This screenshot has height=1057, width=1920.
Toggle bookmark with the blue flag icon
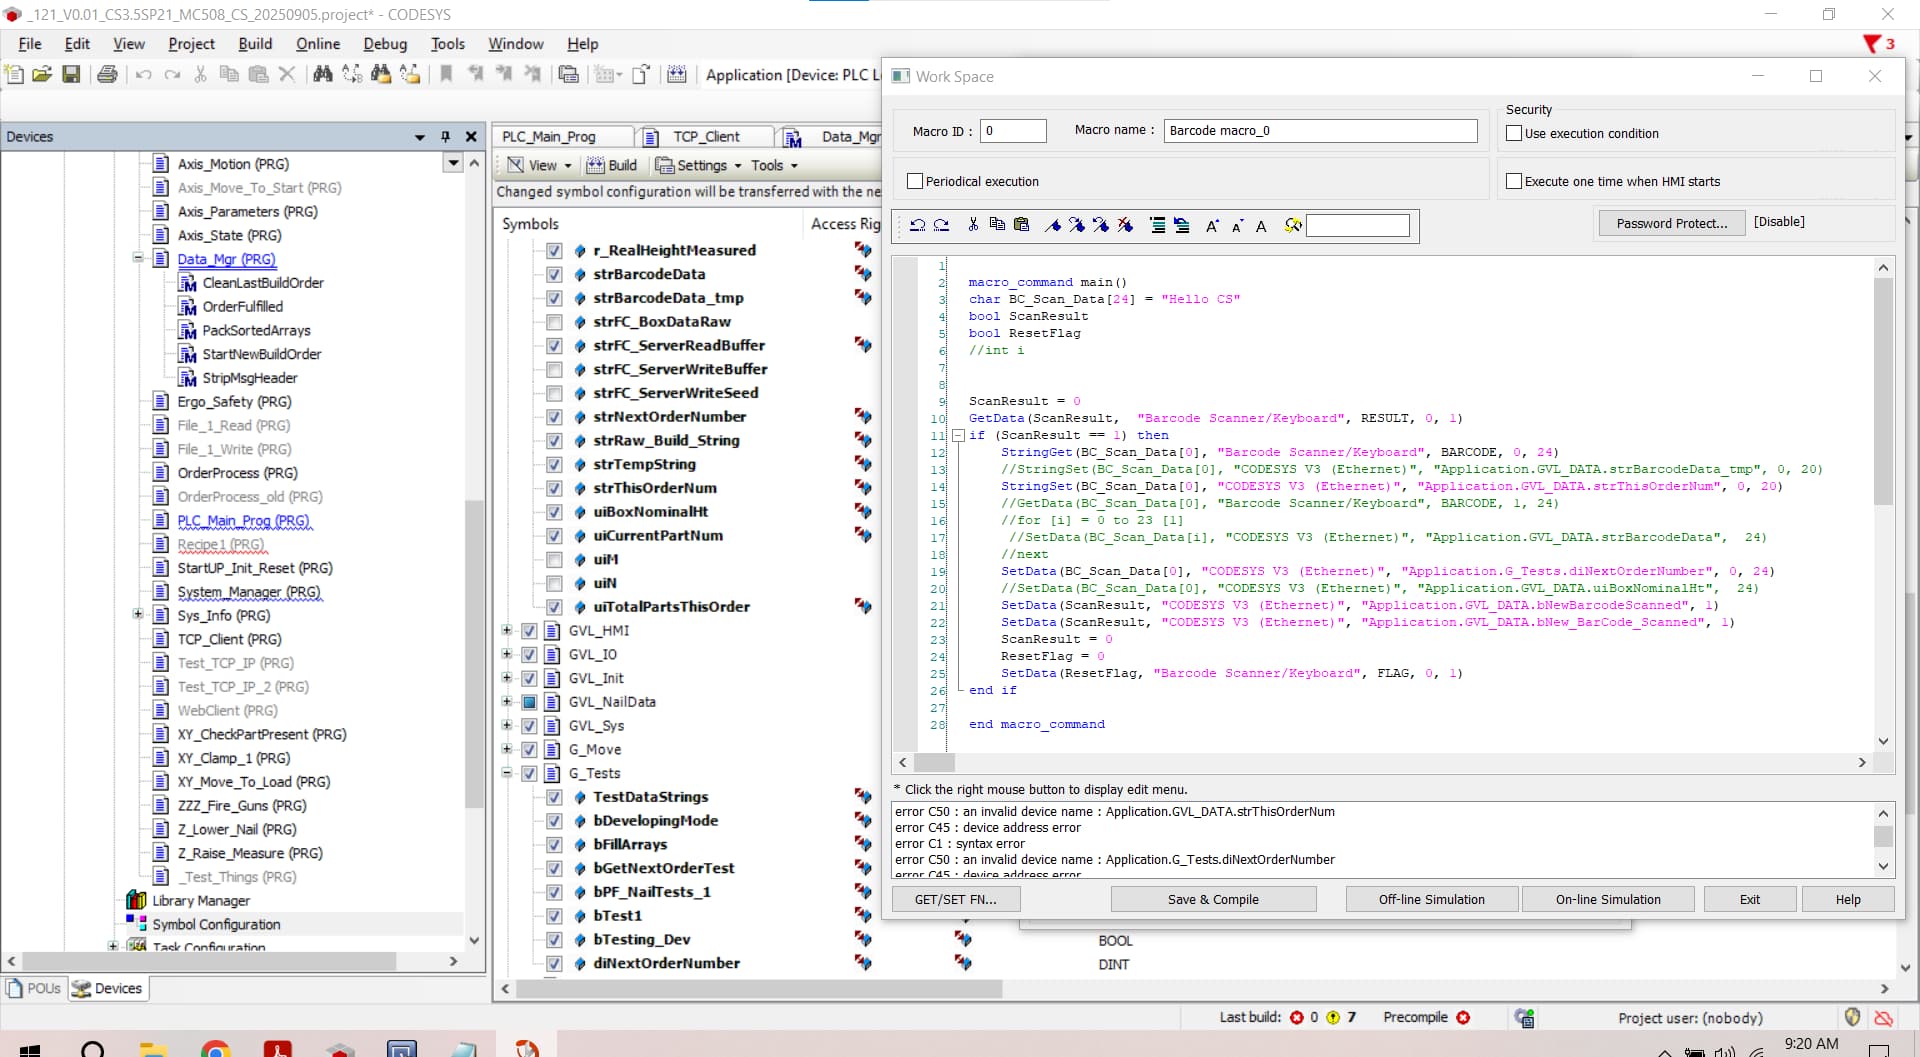point(1053,226)
